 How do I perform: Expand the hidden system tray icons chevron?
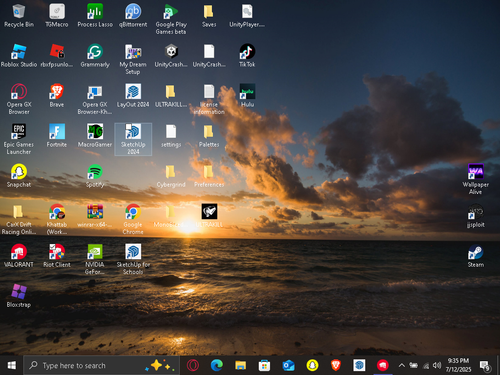(x=402, y=365)
